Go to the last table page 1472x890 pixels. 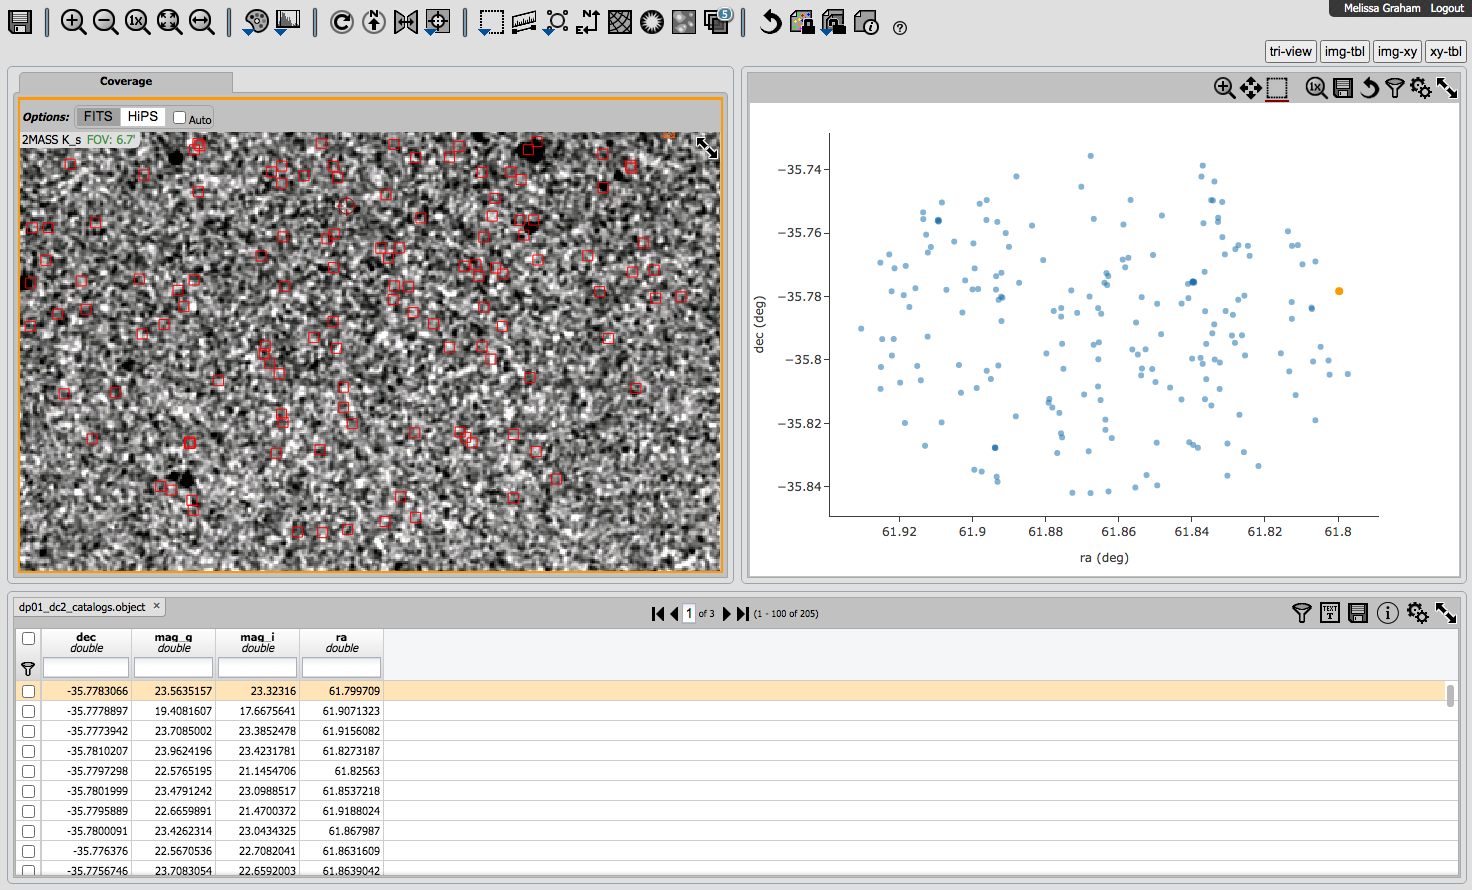pos(743,613)
